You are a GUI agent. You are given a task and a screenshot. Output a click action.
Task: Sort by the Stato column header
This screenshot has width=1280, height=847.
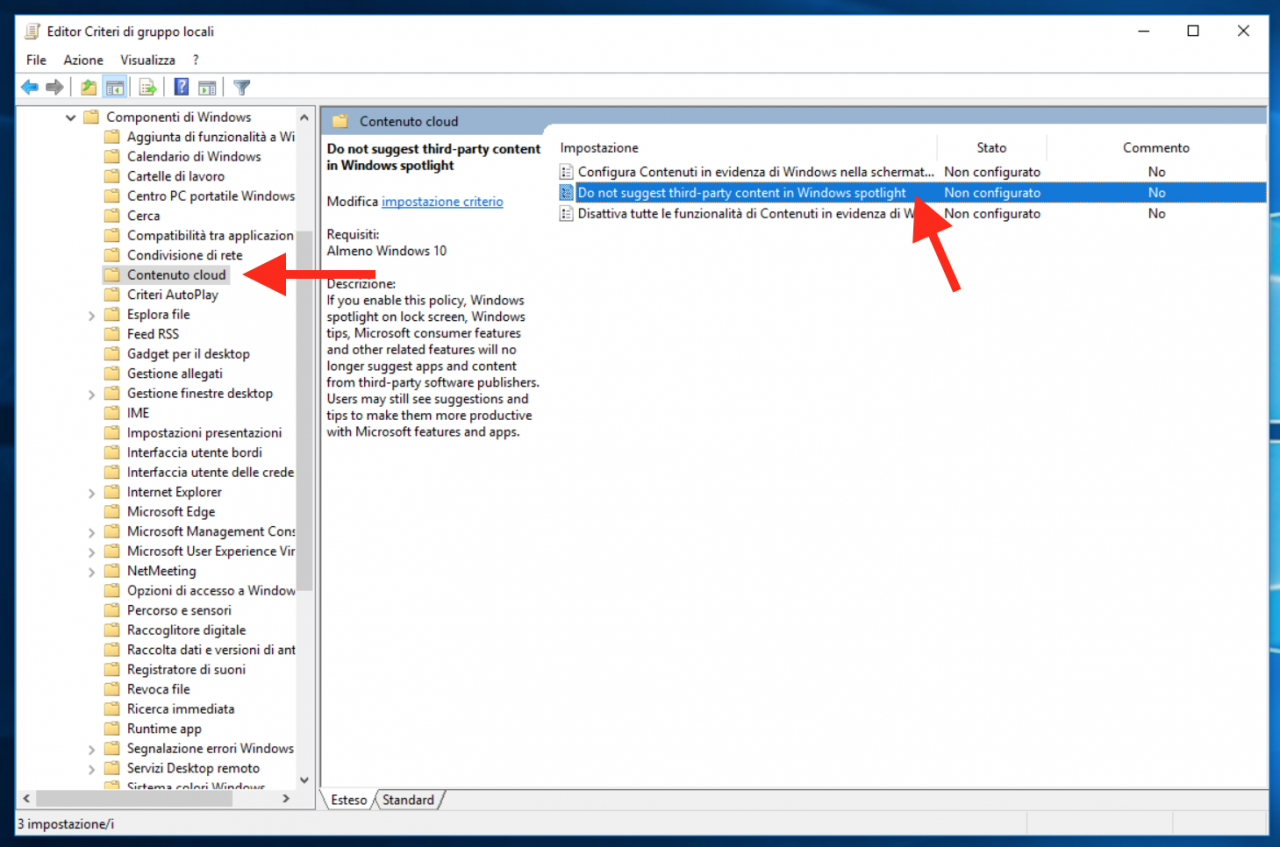(x=992, y=148)
